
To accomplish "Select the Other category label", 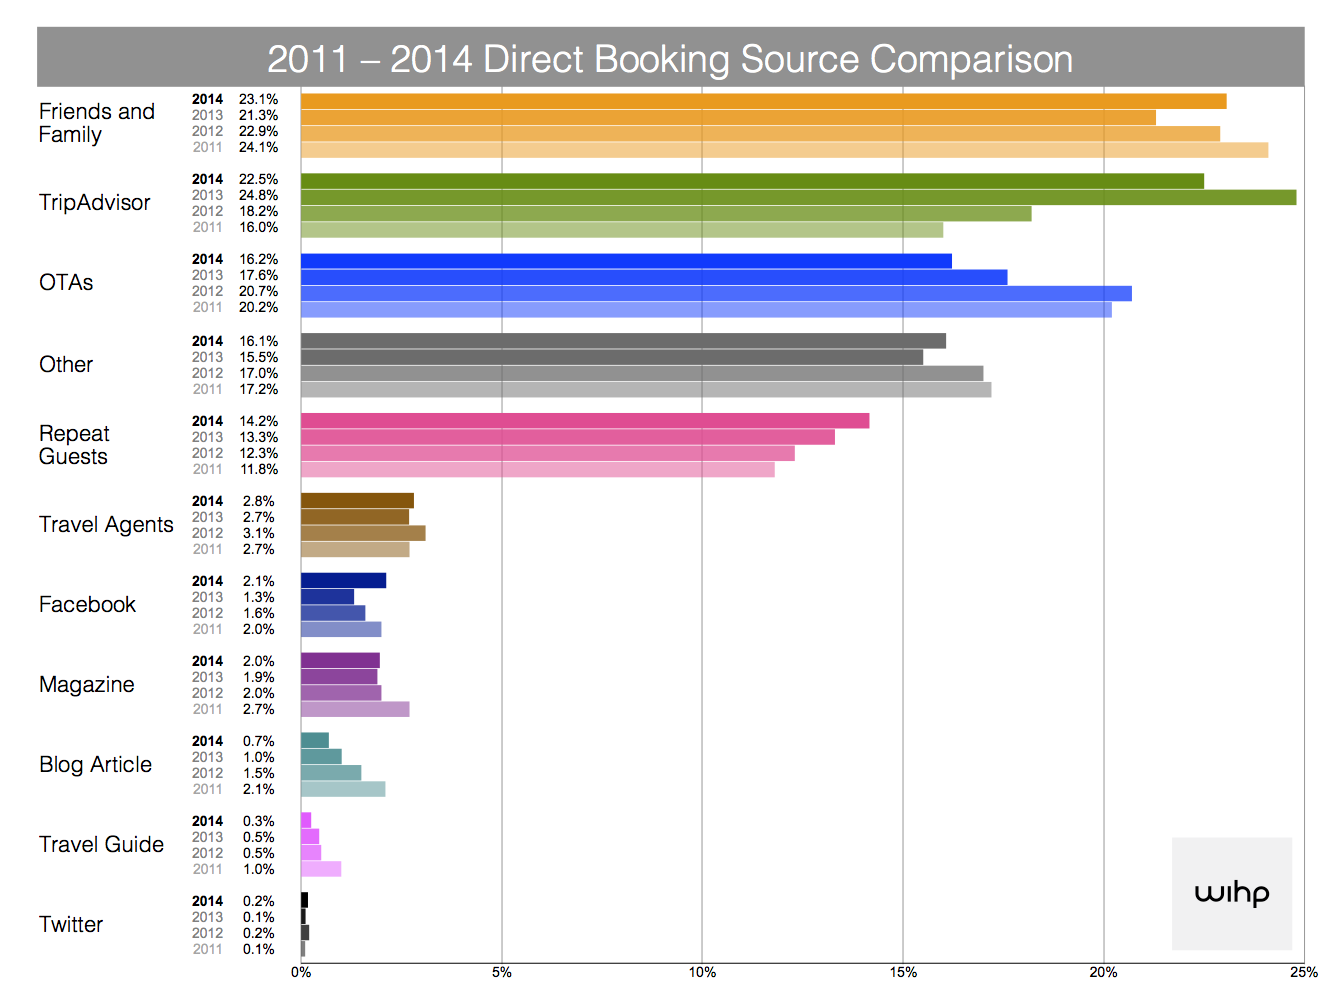I will (66, 365).
